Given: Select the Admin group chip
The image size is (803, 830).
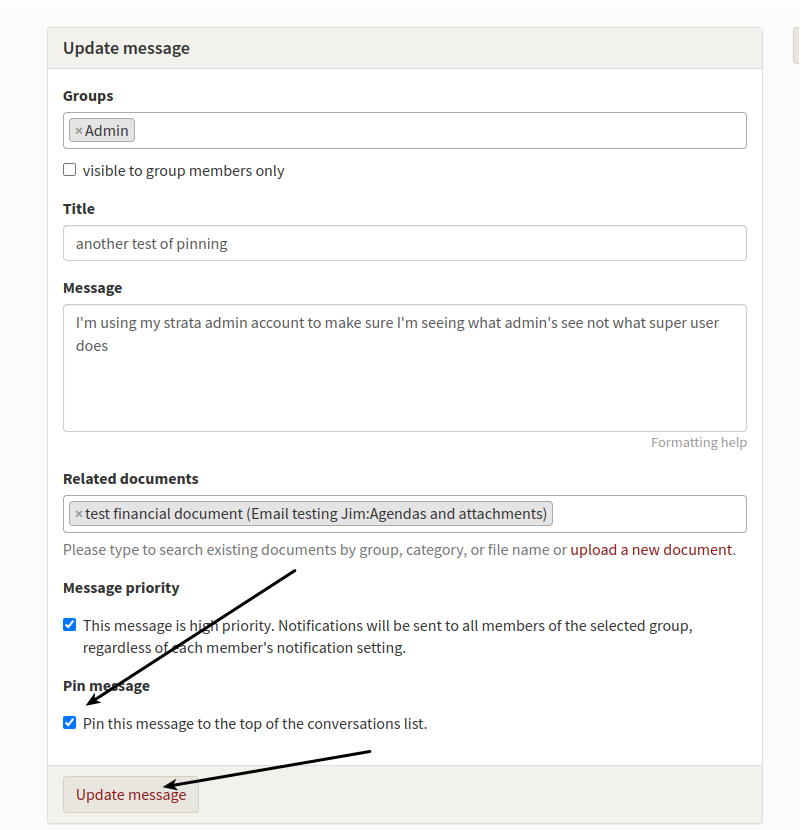Looking at the screenshot, I should pos(106,131).
